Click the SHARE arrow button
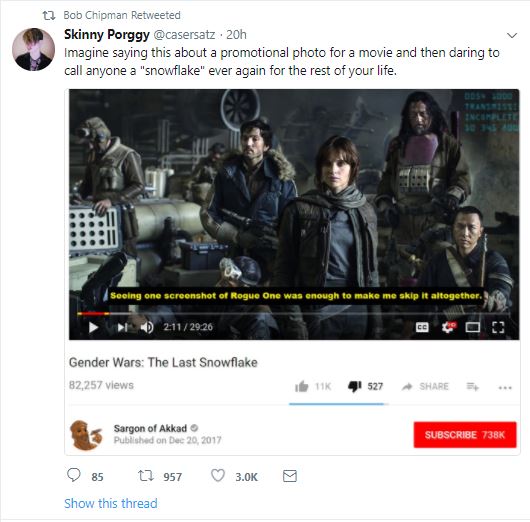Image resolution: width=530 pixels, height=522 pixels. [x=425, y=386]
